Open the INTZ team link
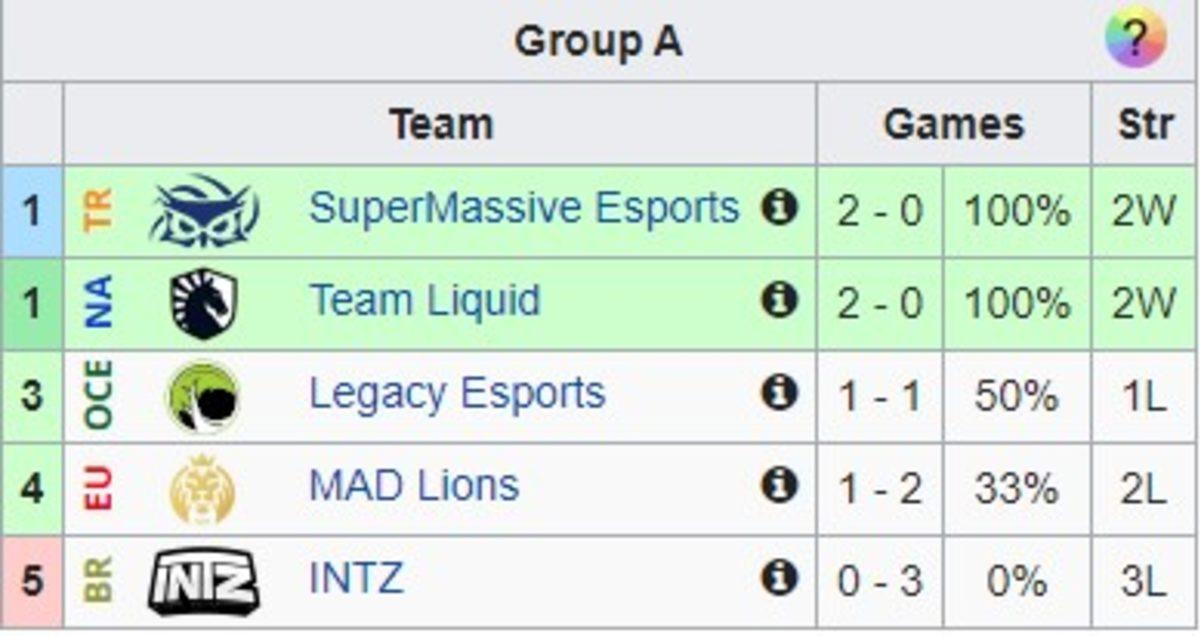The width and height of the screenshot is (1200, 636). pyautogui.click(x=356, y=580)
